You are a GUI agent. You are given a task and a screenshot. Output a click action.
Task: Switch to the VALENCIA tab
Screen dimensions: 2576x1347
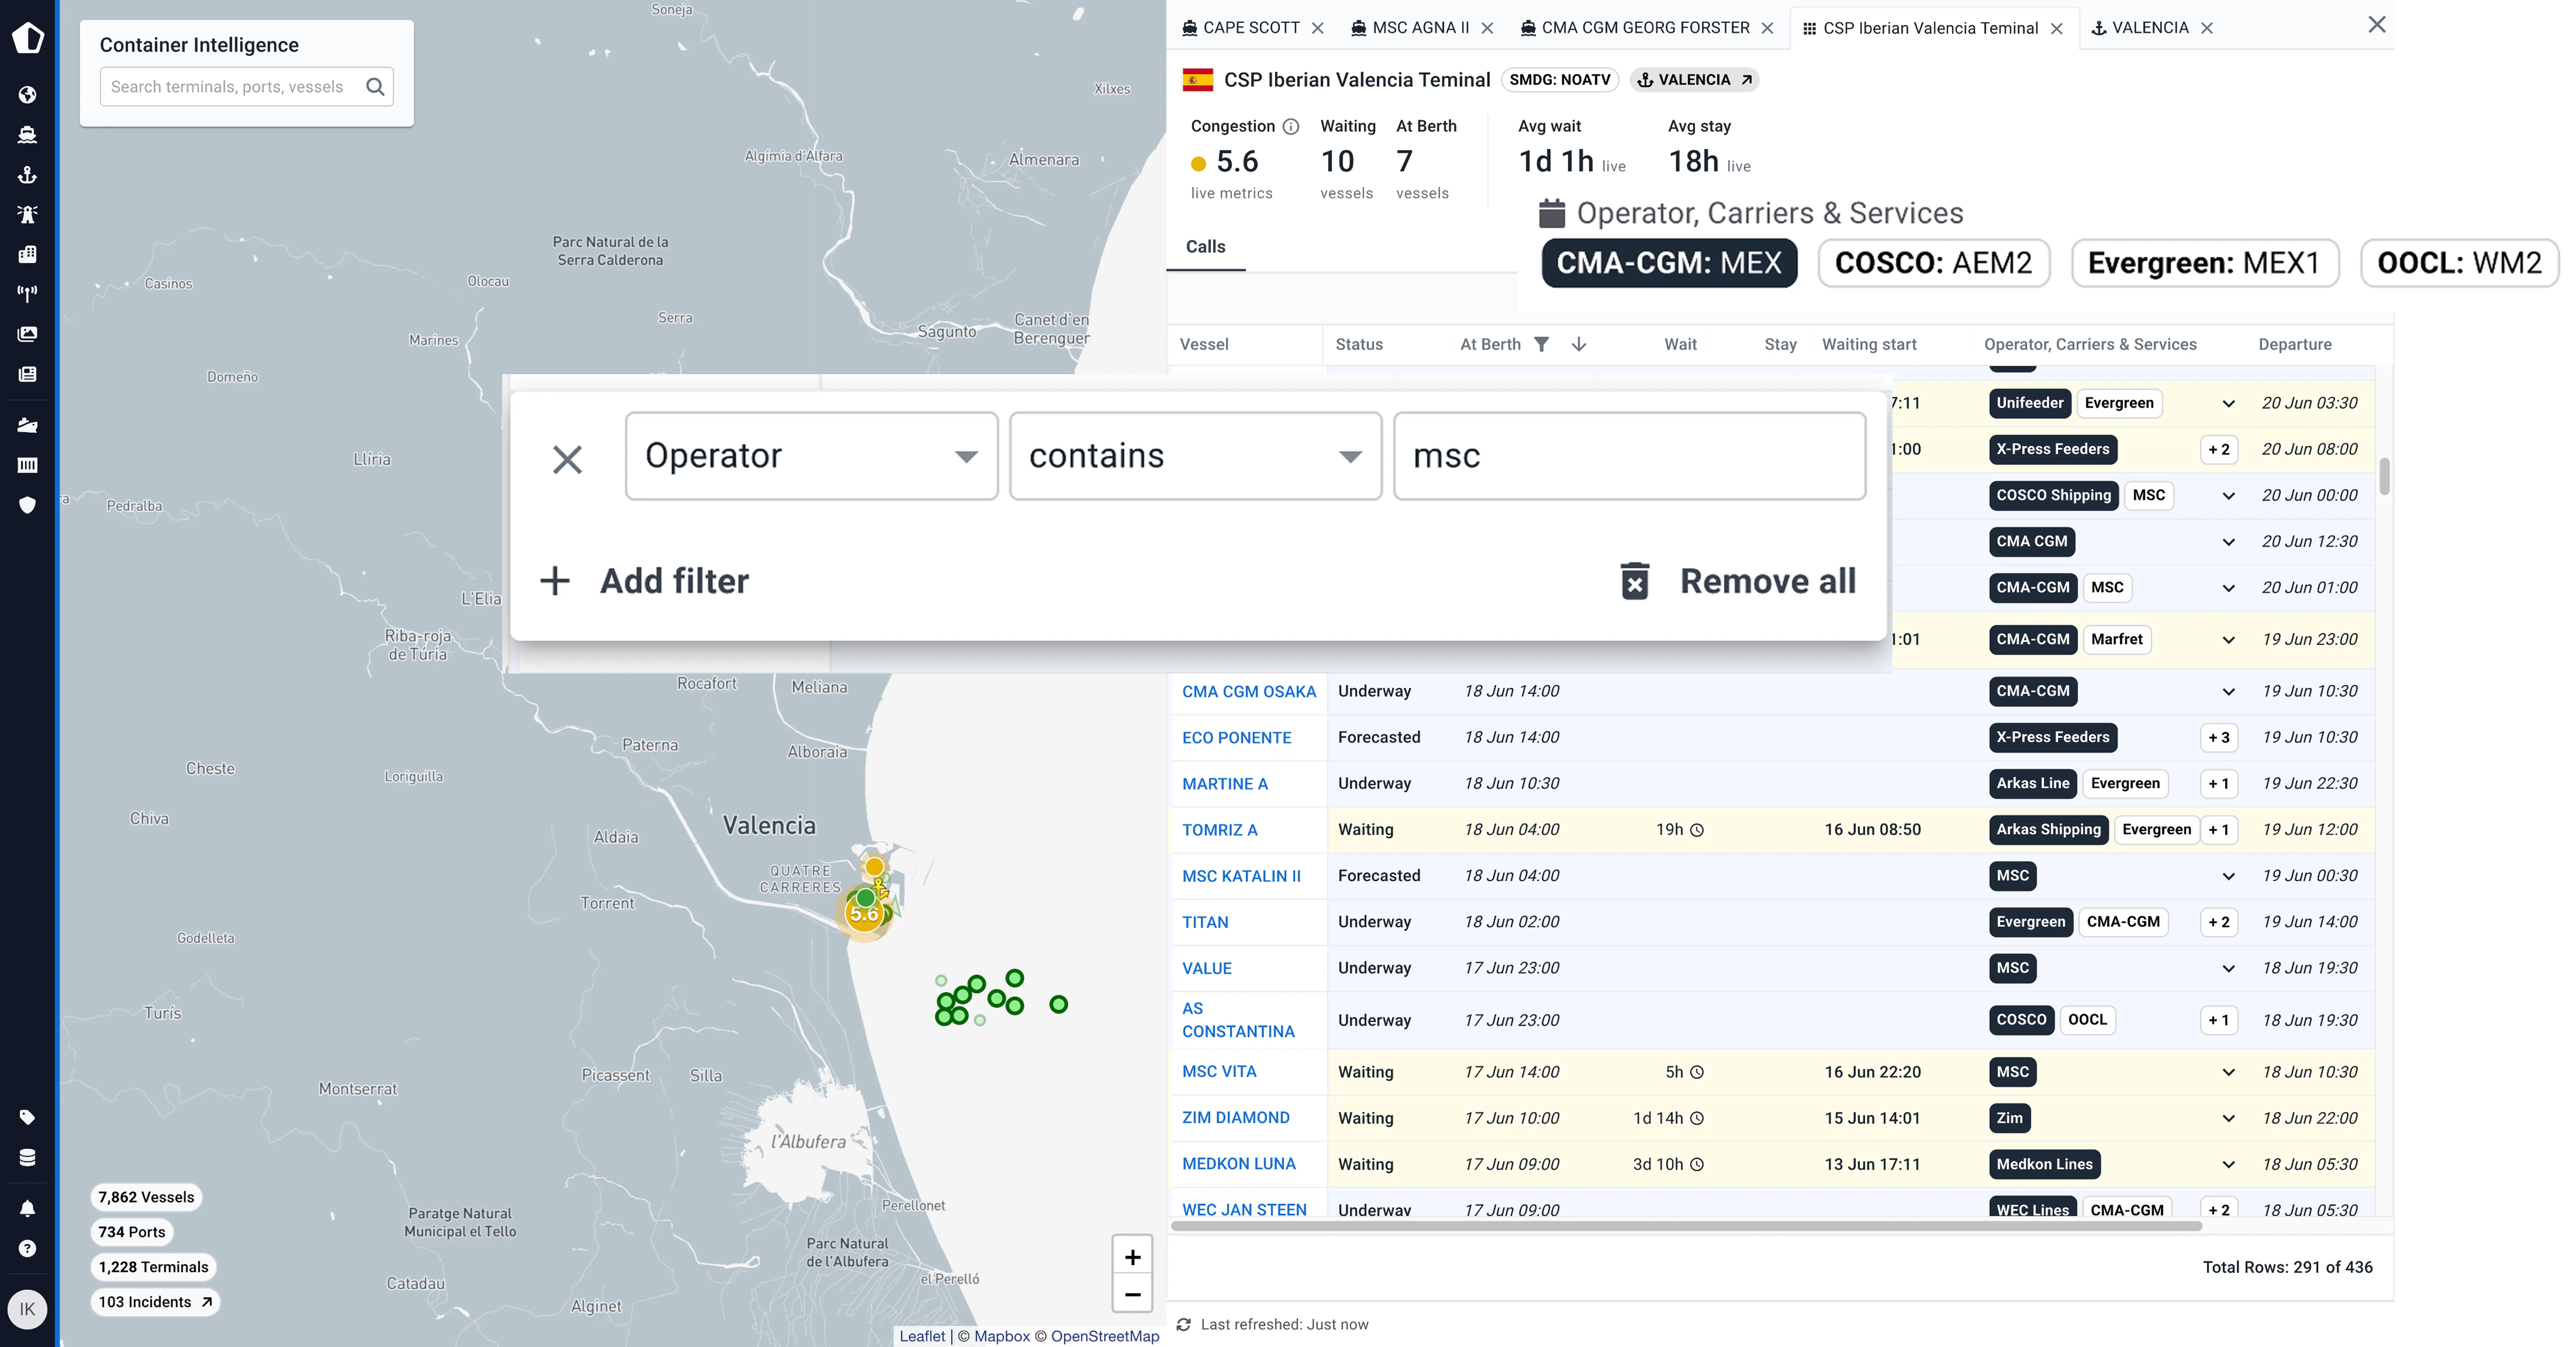[2140, 28]
